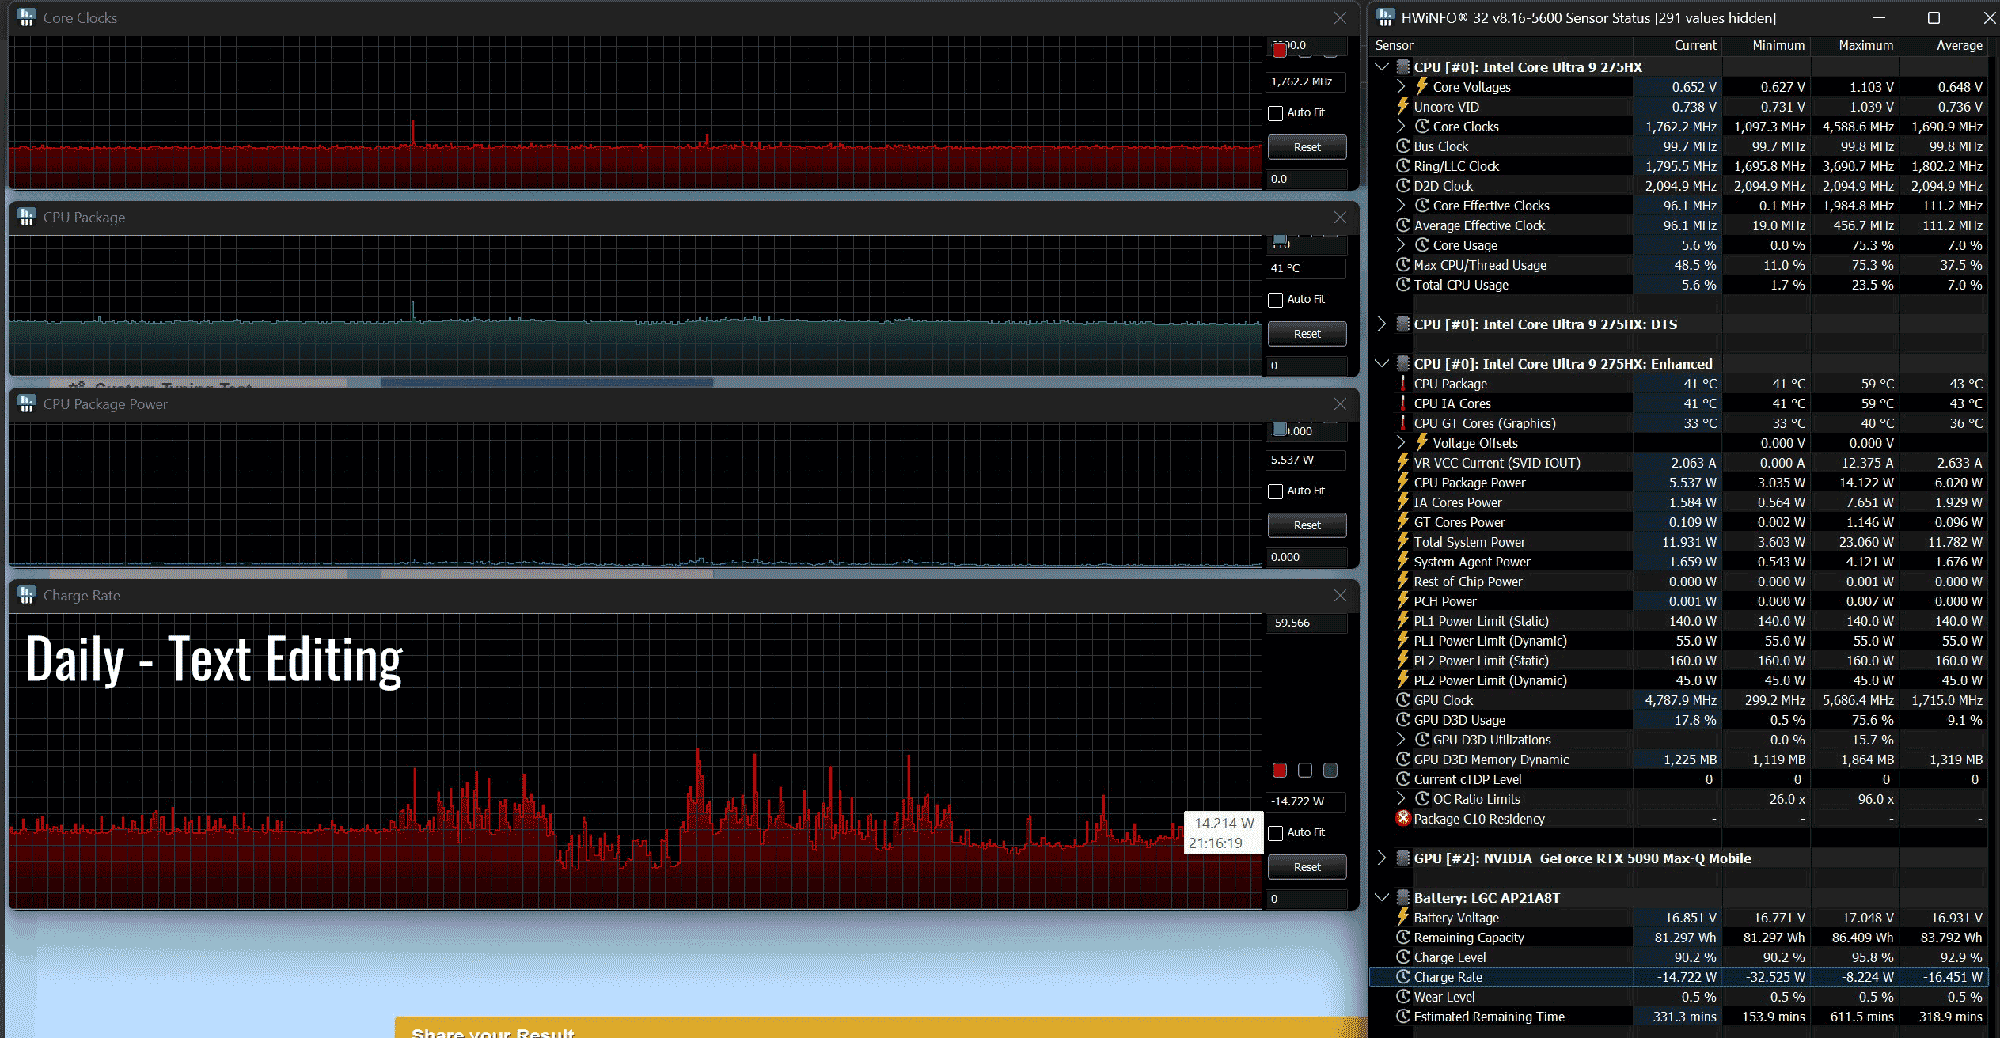
Task: Reset the CPU Package graph
Action: [1307, 334]
